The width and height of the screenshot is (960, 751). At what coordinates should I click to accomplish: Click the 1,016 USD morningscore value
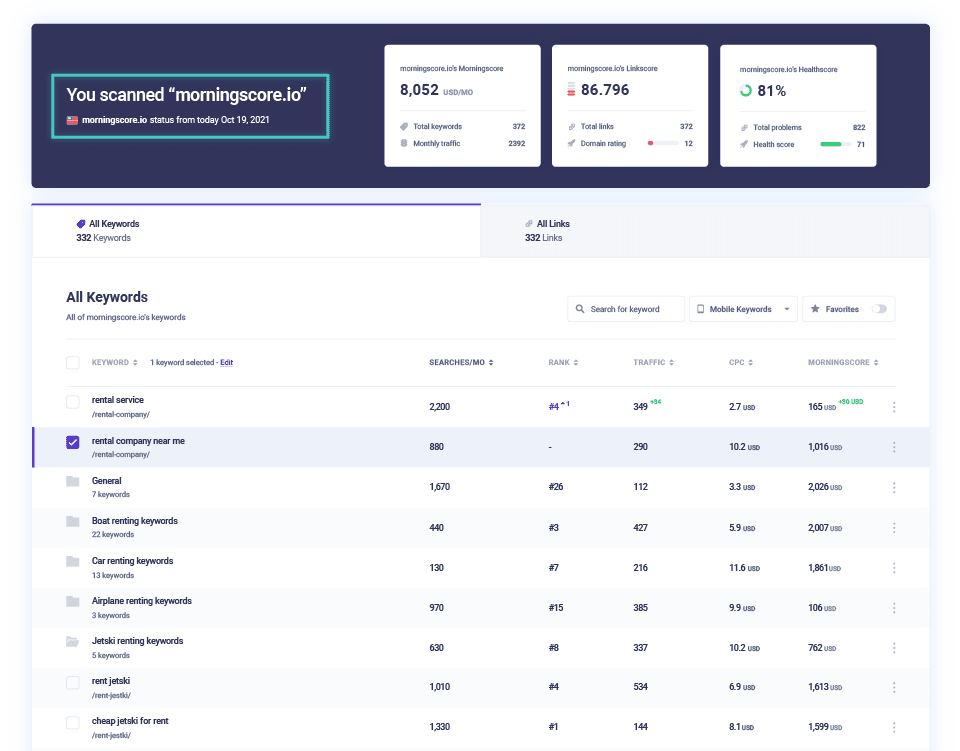point(825,447)
